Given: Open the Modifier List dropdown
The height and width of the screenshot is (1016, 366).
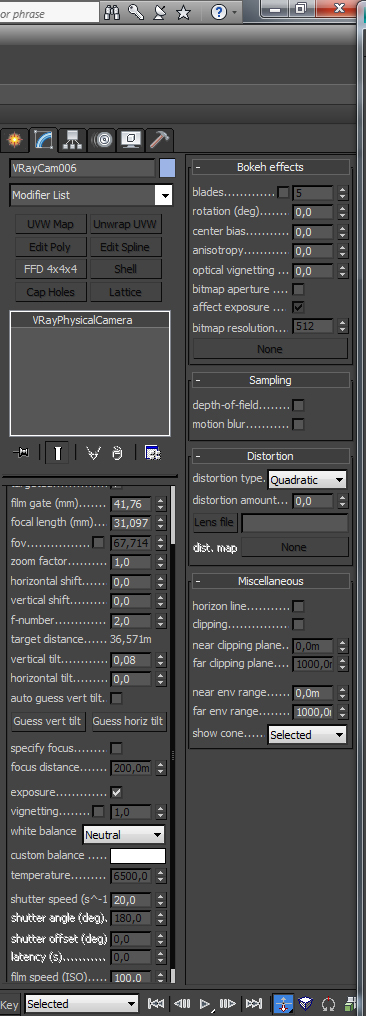Looking at the screenshot, I should 91,195.
